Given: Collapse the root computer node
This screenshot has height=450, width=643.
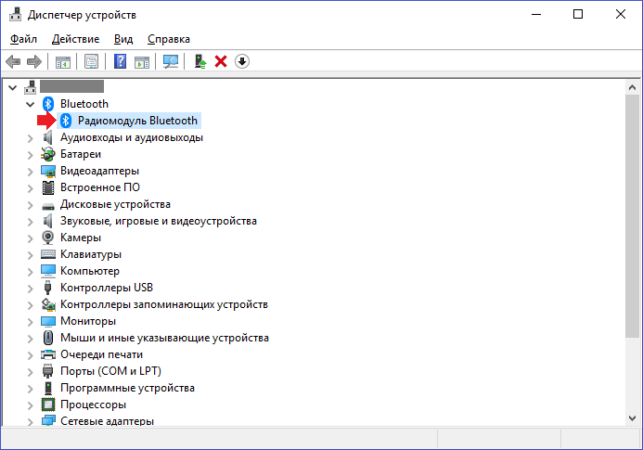Looking at the screenshot, I should coord(13,88).
